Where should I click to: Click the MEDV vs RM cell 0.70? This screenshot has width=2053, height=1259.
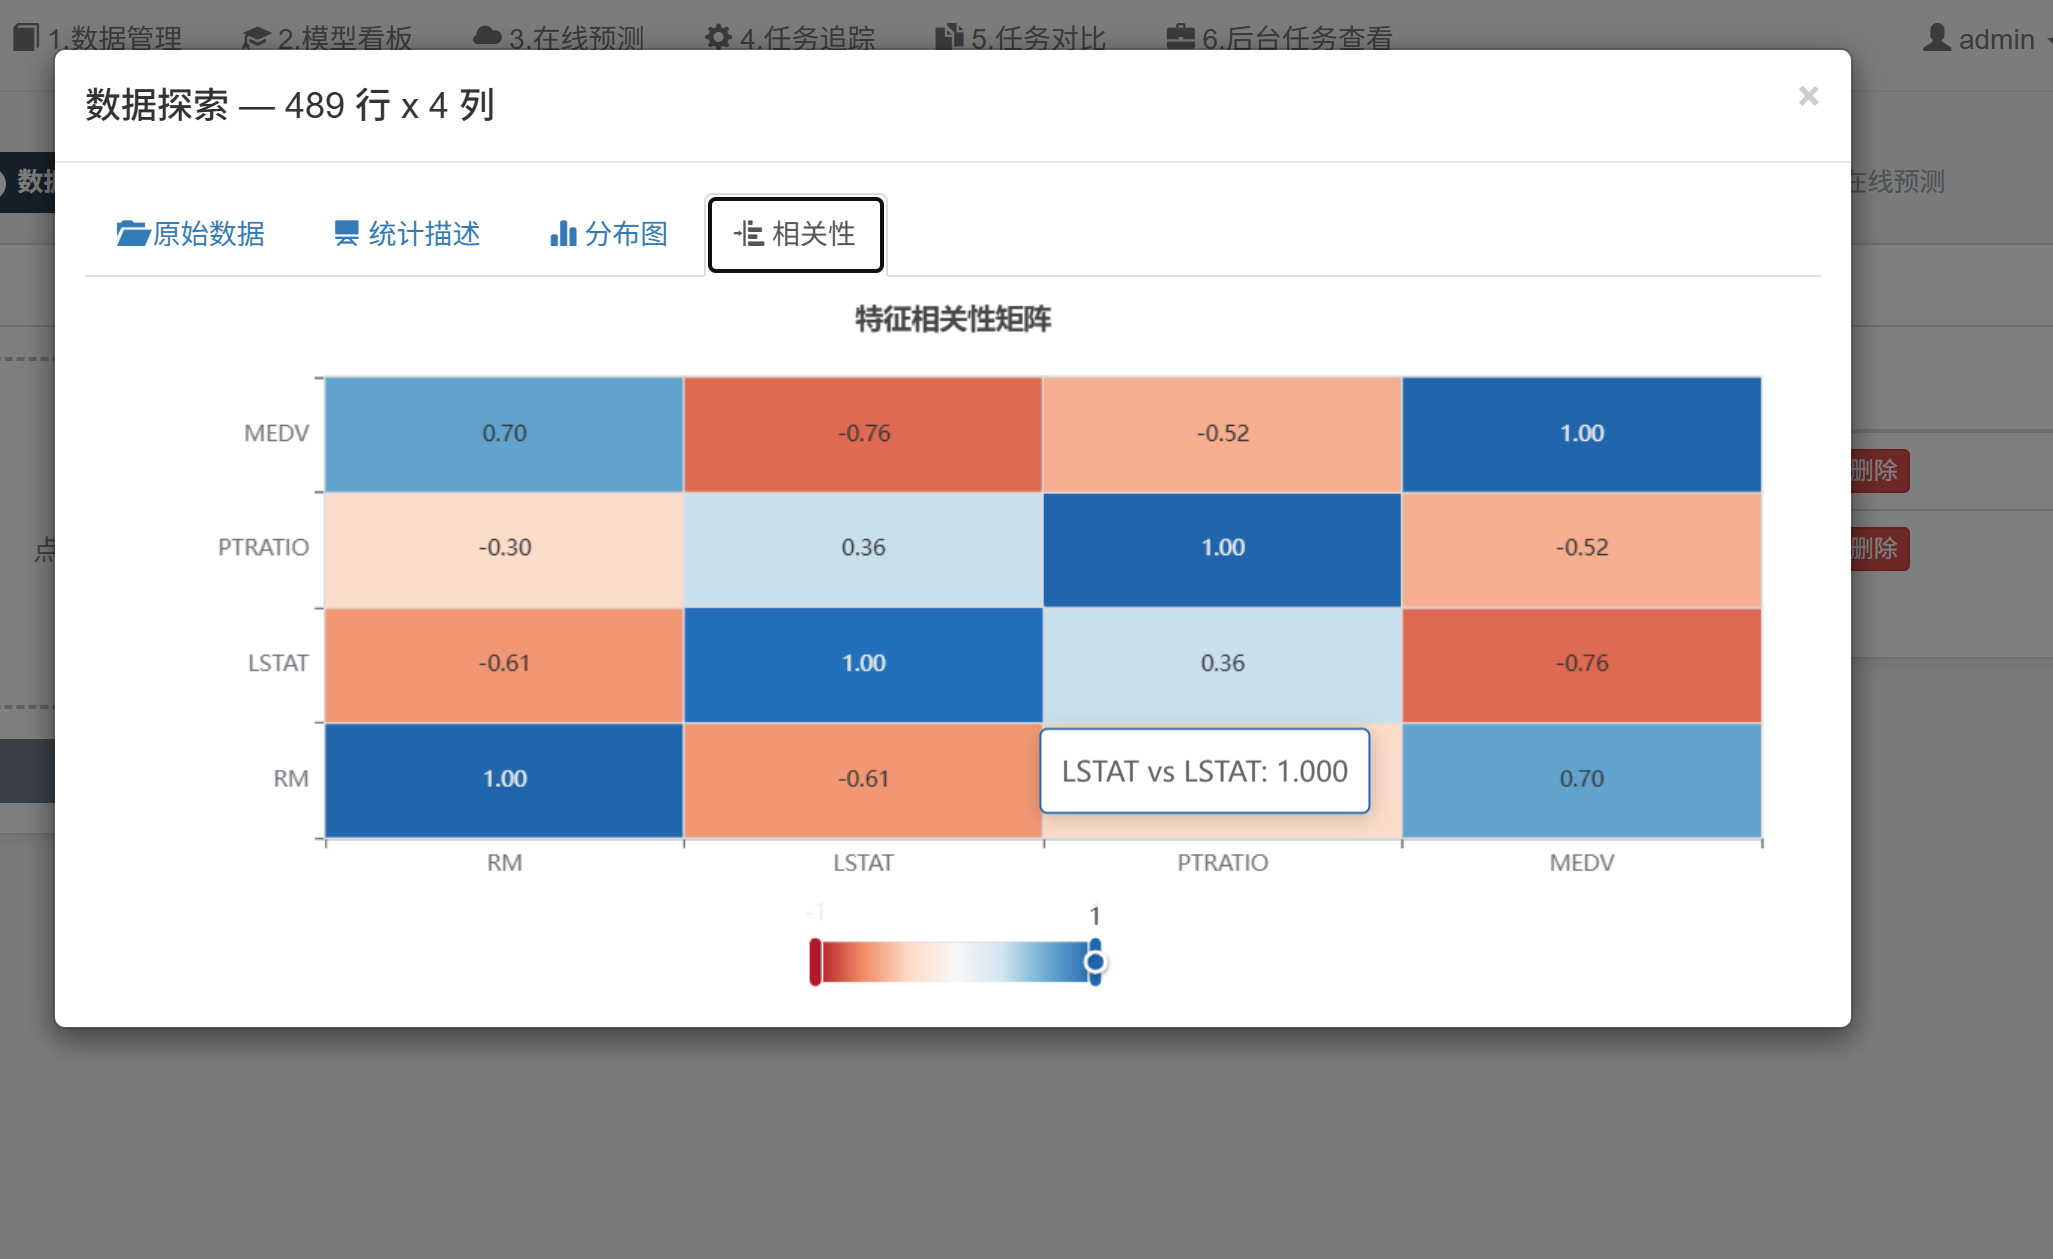tap(504, 434)
